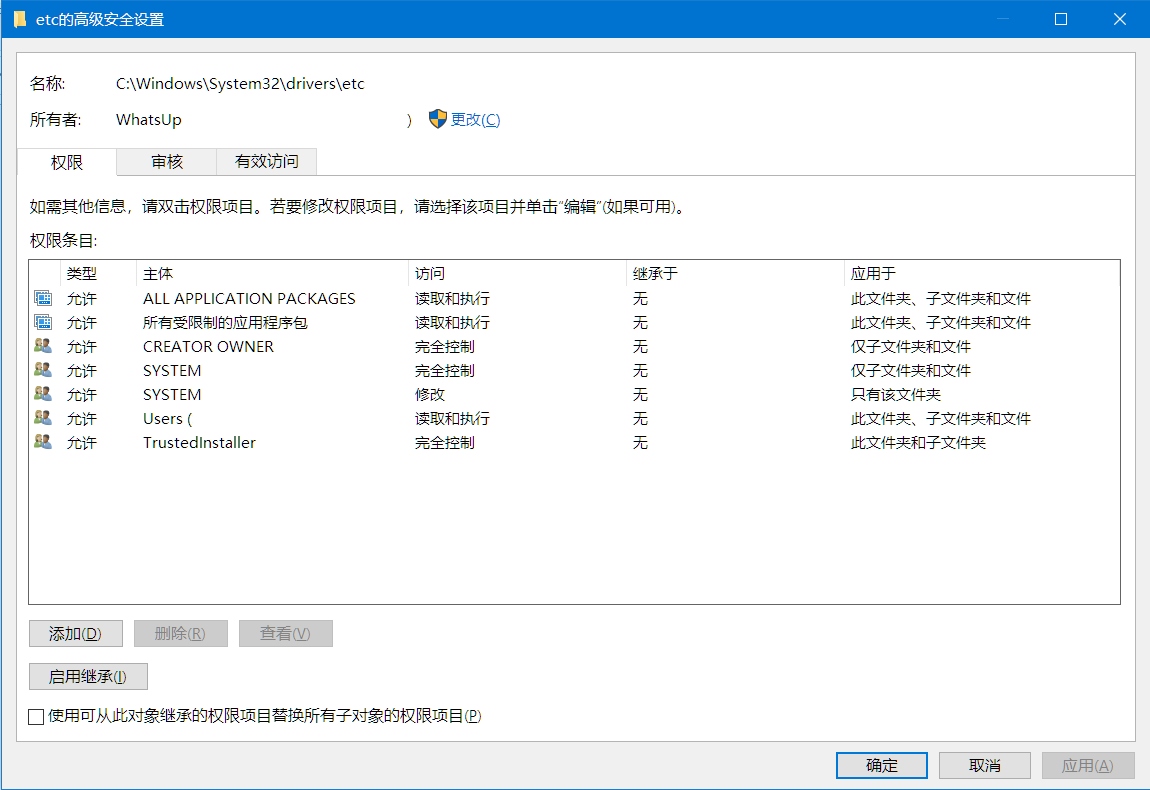Click the shield icon beside 更改
Viewport: 1150px width, 790px height.
[x=438, y=119]
